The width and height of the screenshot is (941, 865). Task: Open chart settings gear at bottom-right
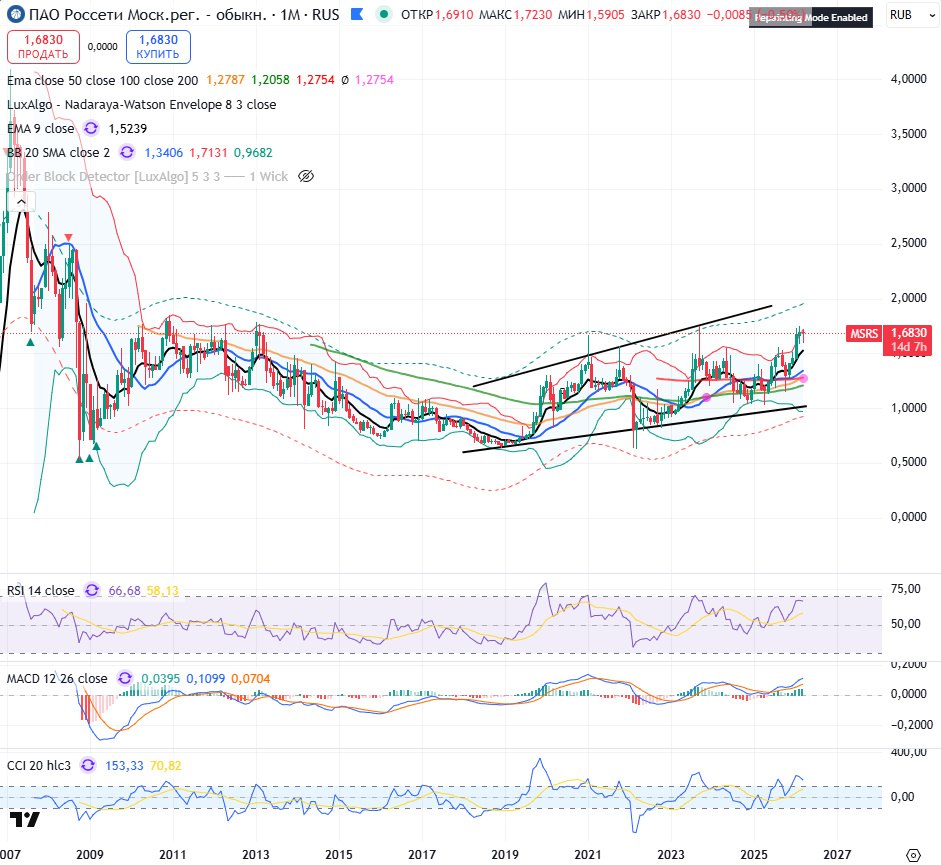911,855
